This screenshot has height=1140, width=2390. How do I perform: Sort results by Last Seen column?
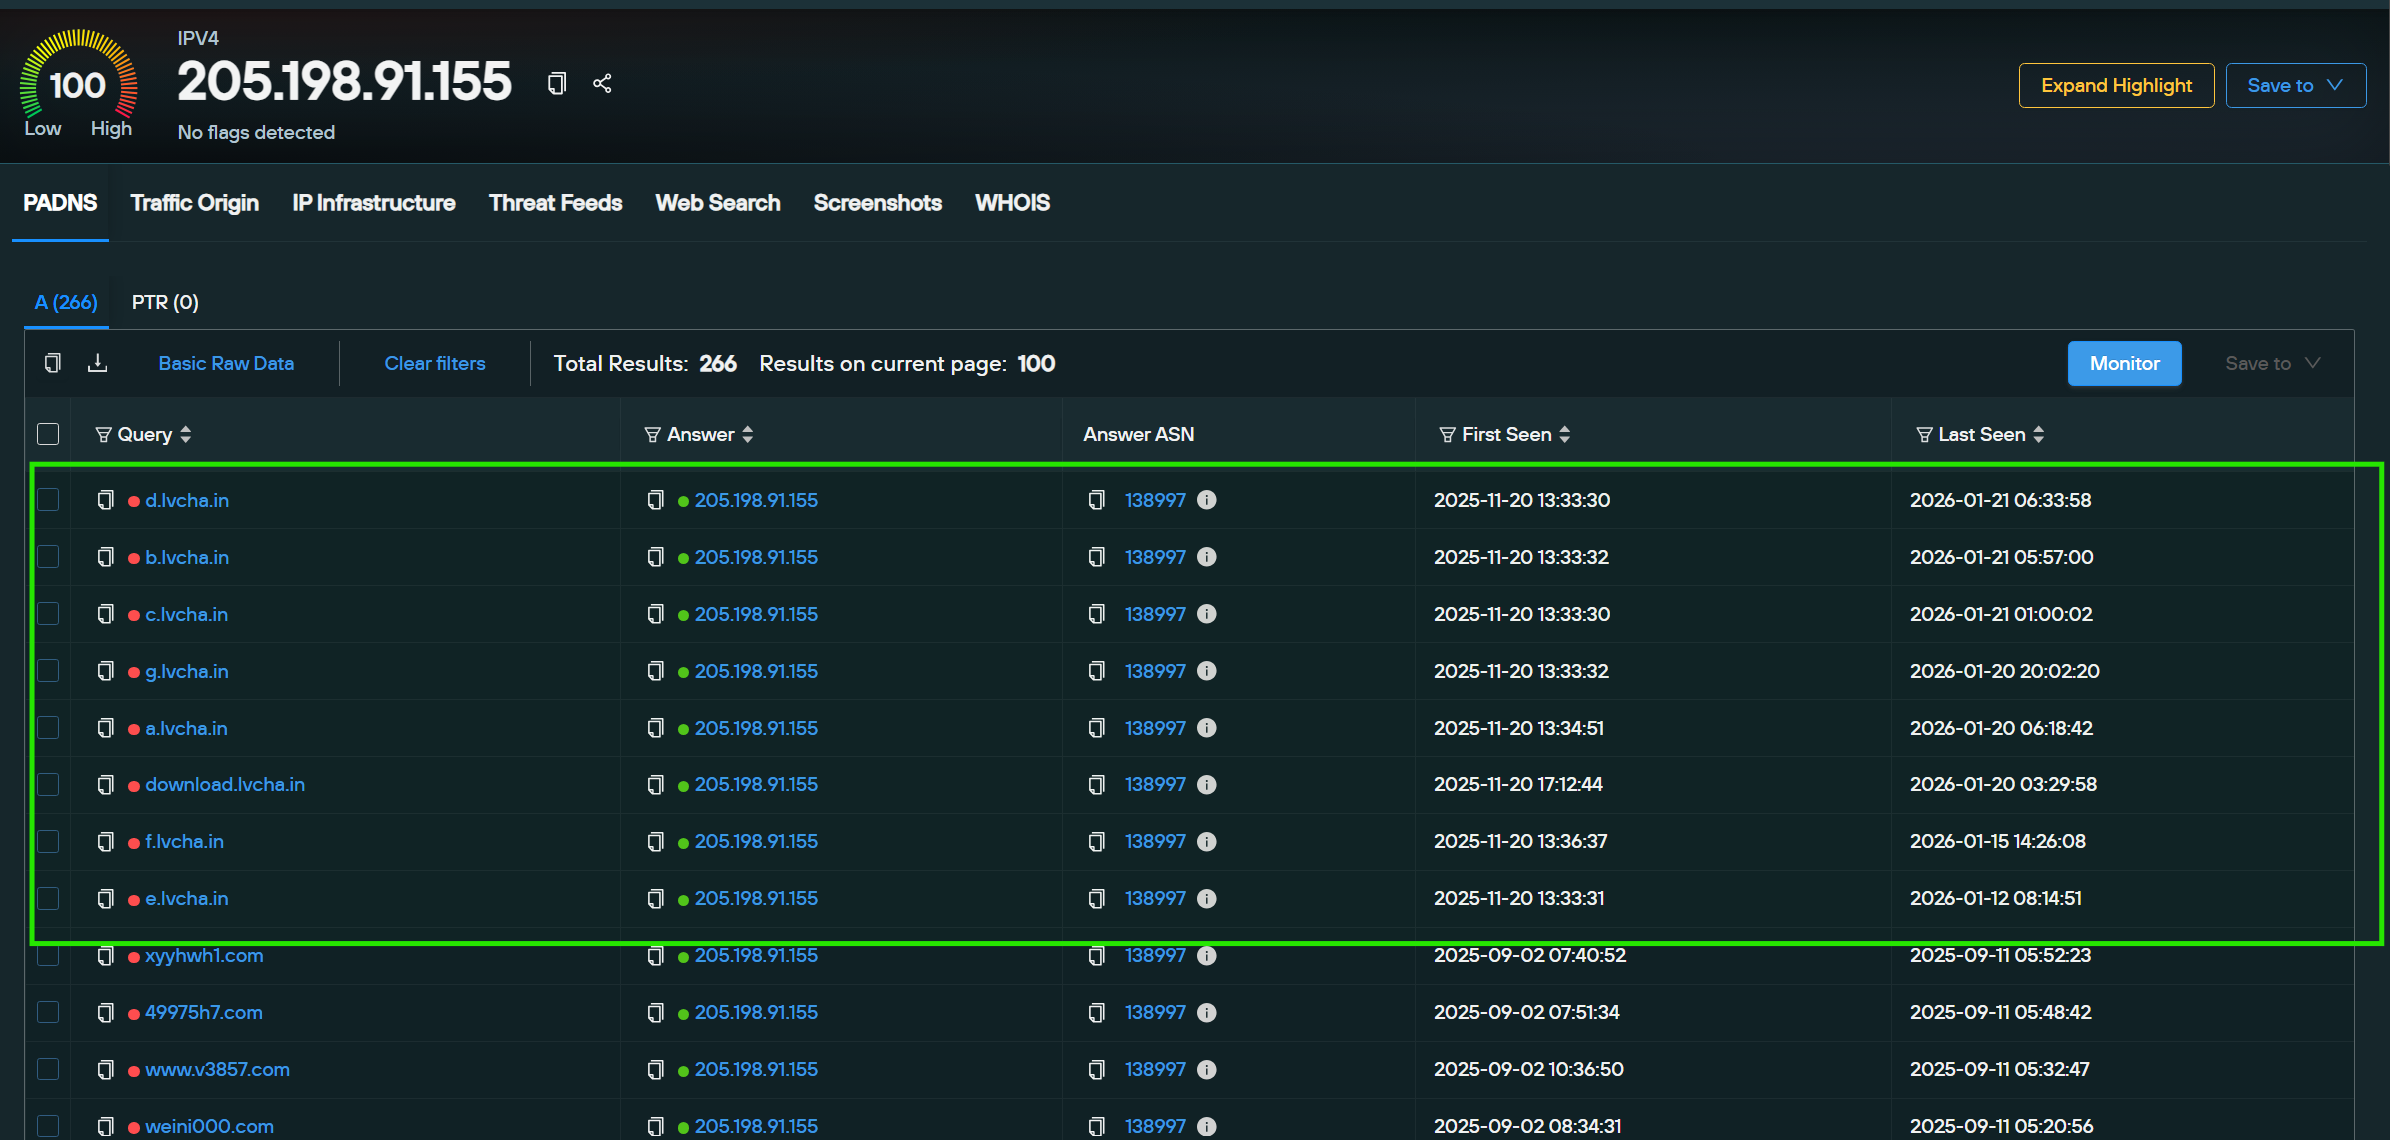(x=2040, y=434)
